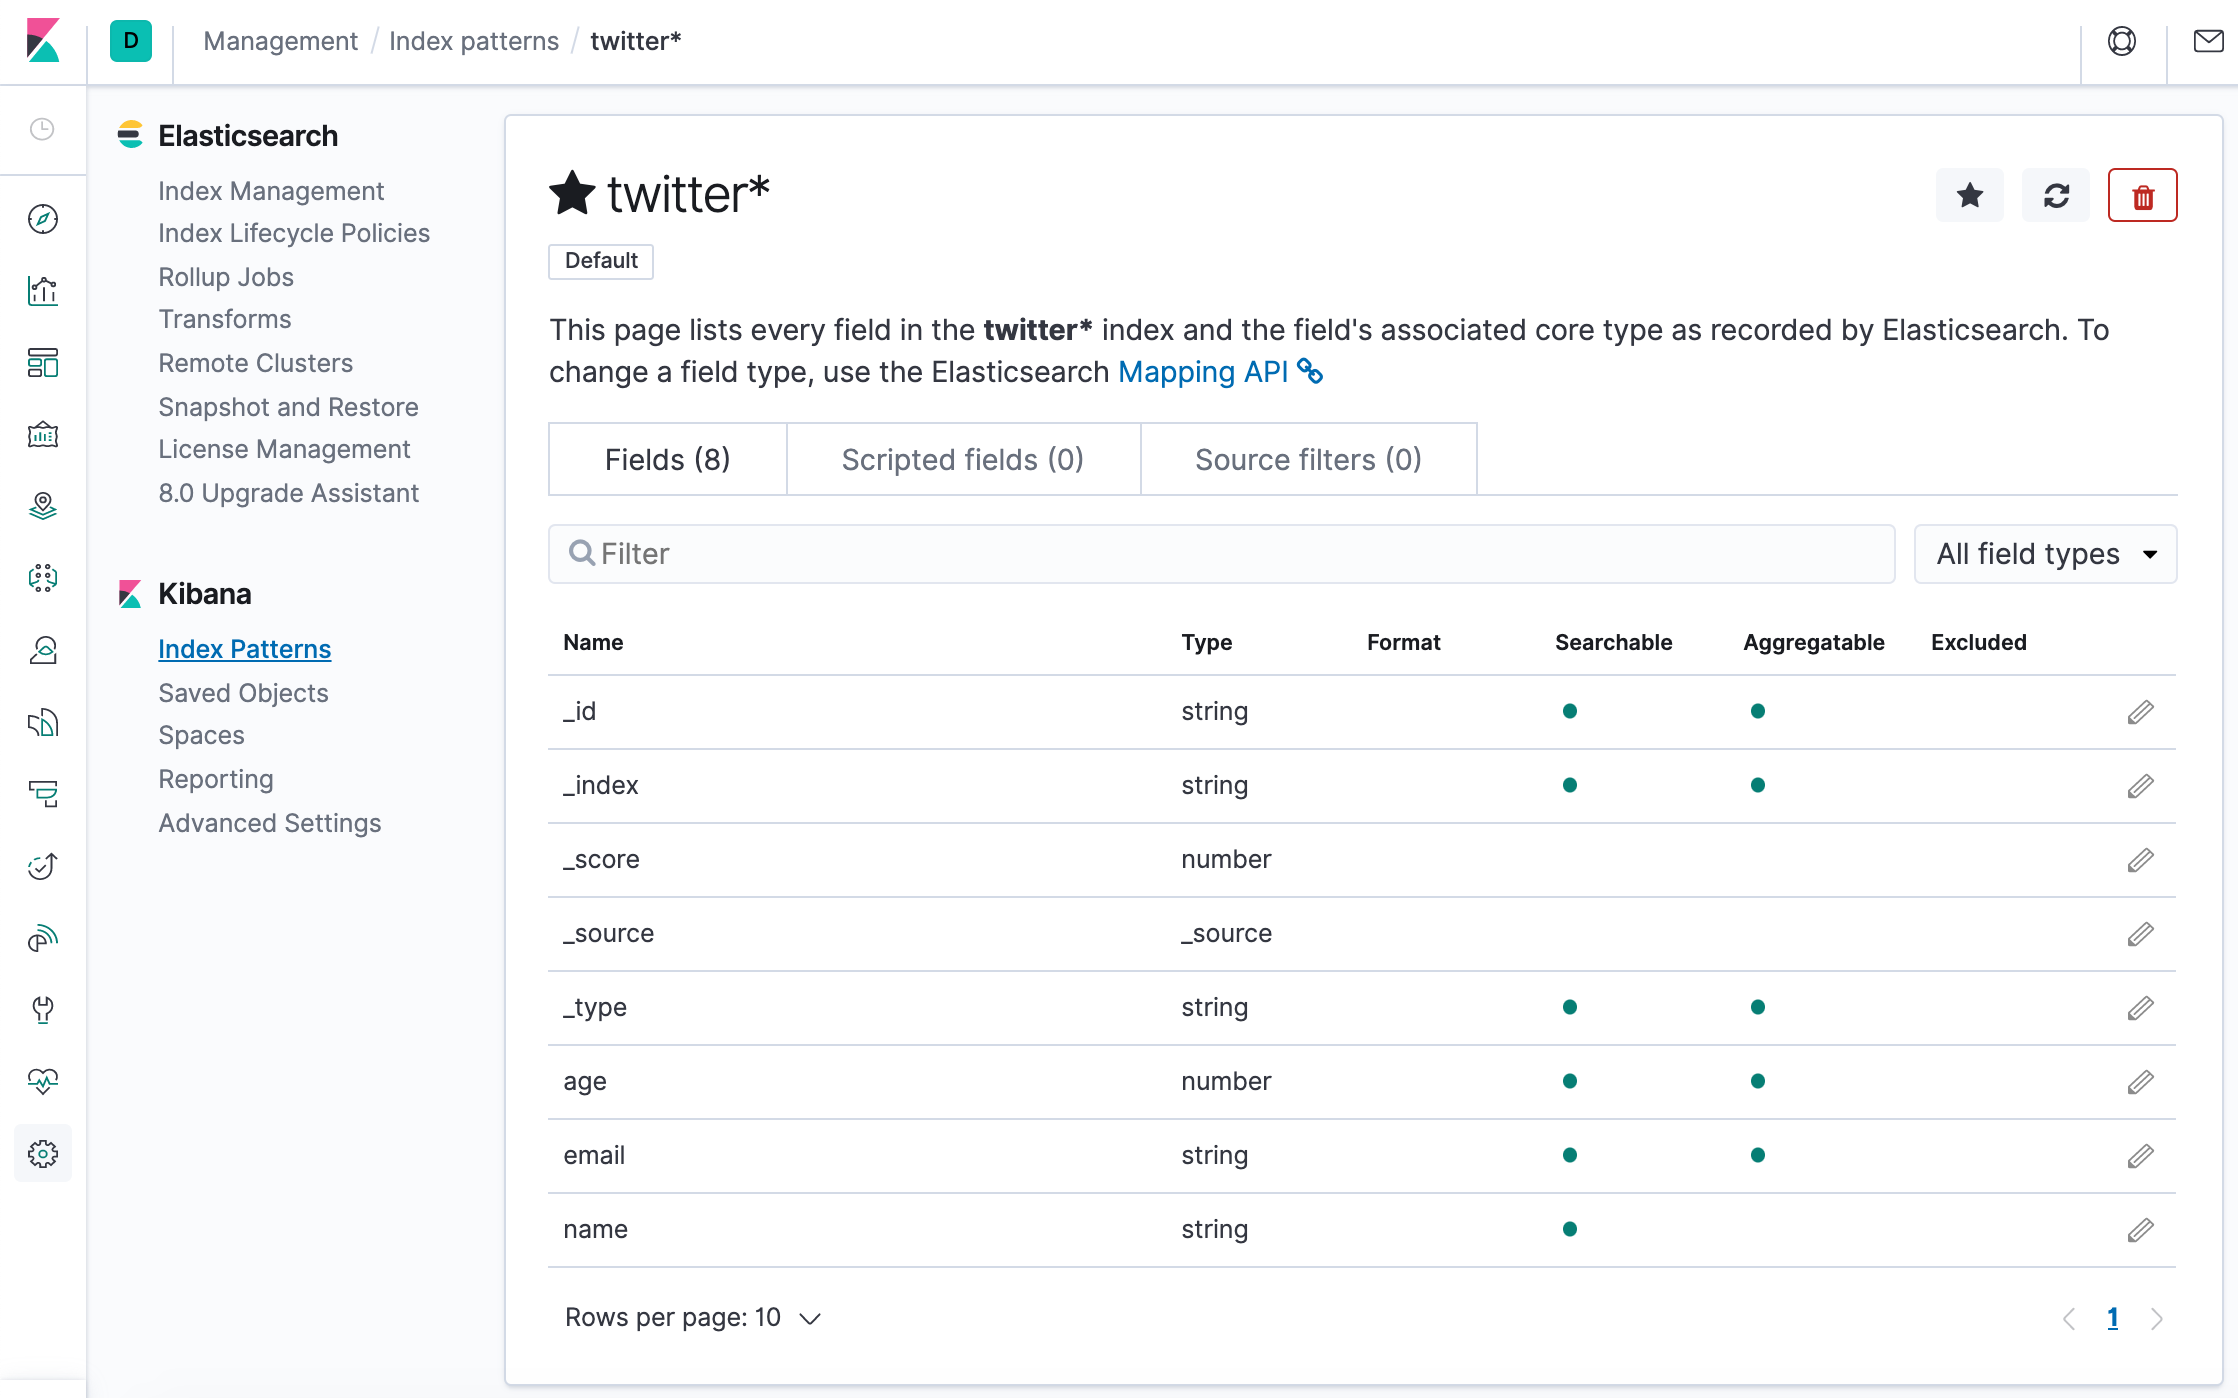Click the refresh/reload index pattern icon
Viewport: 2238px width, 1398px height.
pyautogui.click(x=2056, y=193)
